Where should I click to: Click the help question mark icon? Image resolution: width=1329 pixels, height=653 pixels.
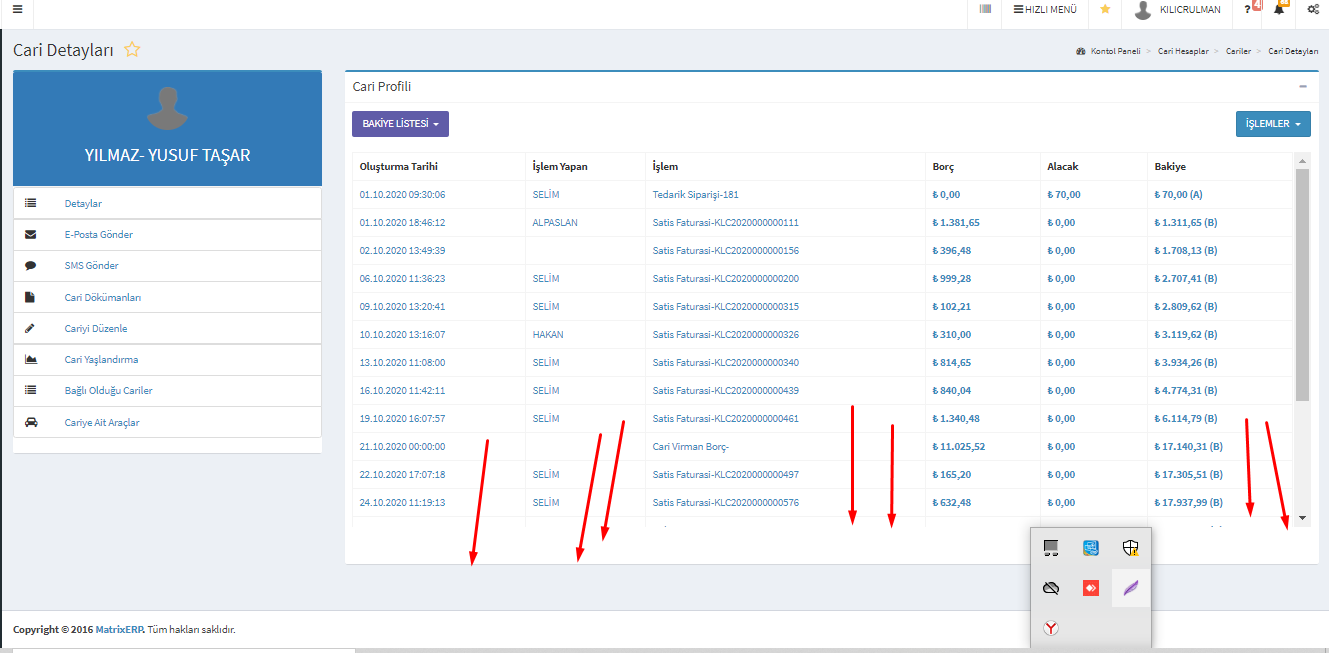pos(1248,9)
